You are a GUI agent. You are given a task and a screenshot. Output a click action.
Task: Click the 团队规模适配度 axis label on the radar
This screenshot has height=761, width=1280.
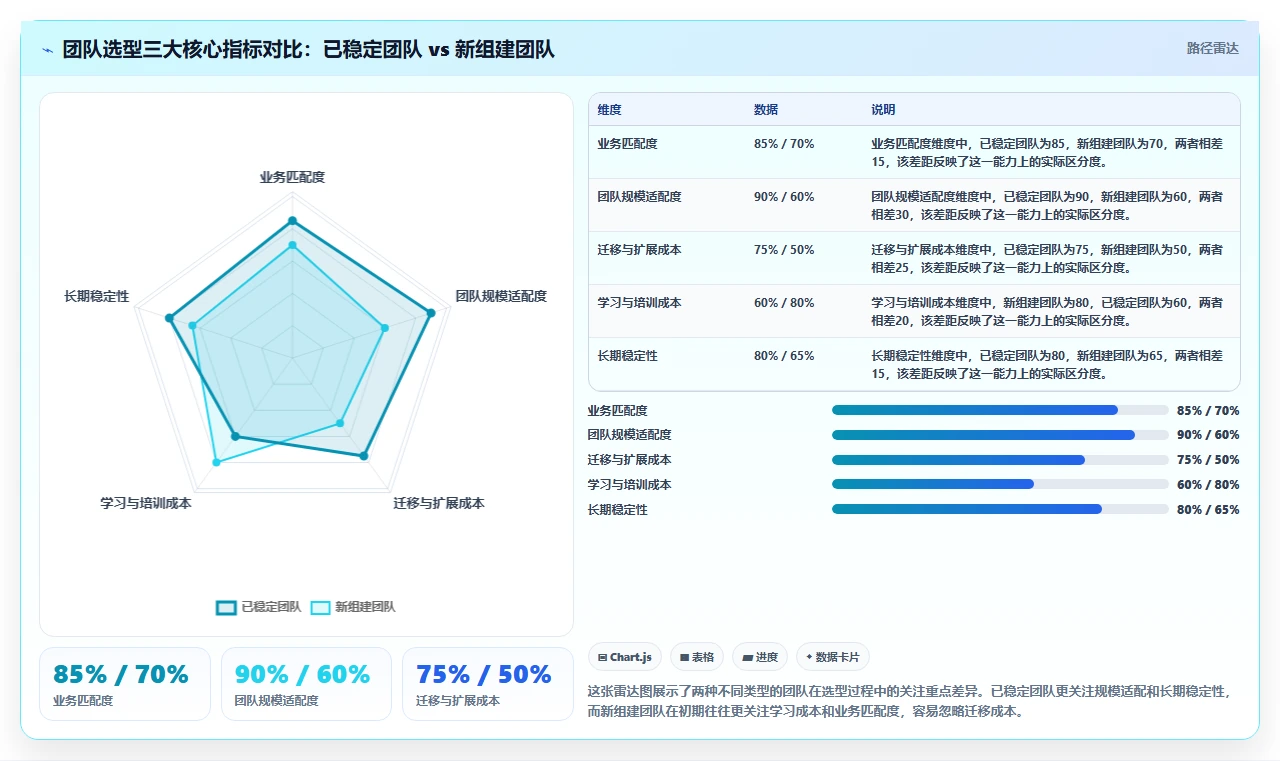(x=501, y=296)
